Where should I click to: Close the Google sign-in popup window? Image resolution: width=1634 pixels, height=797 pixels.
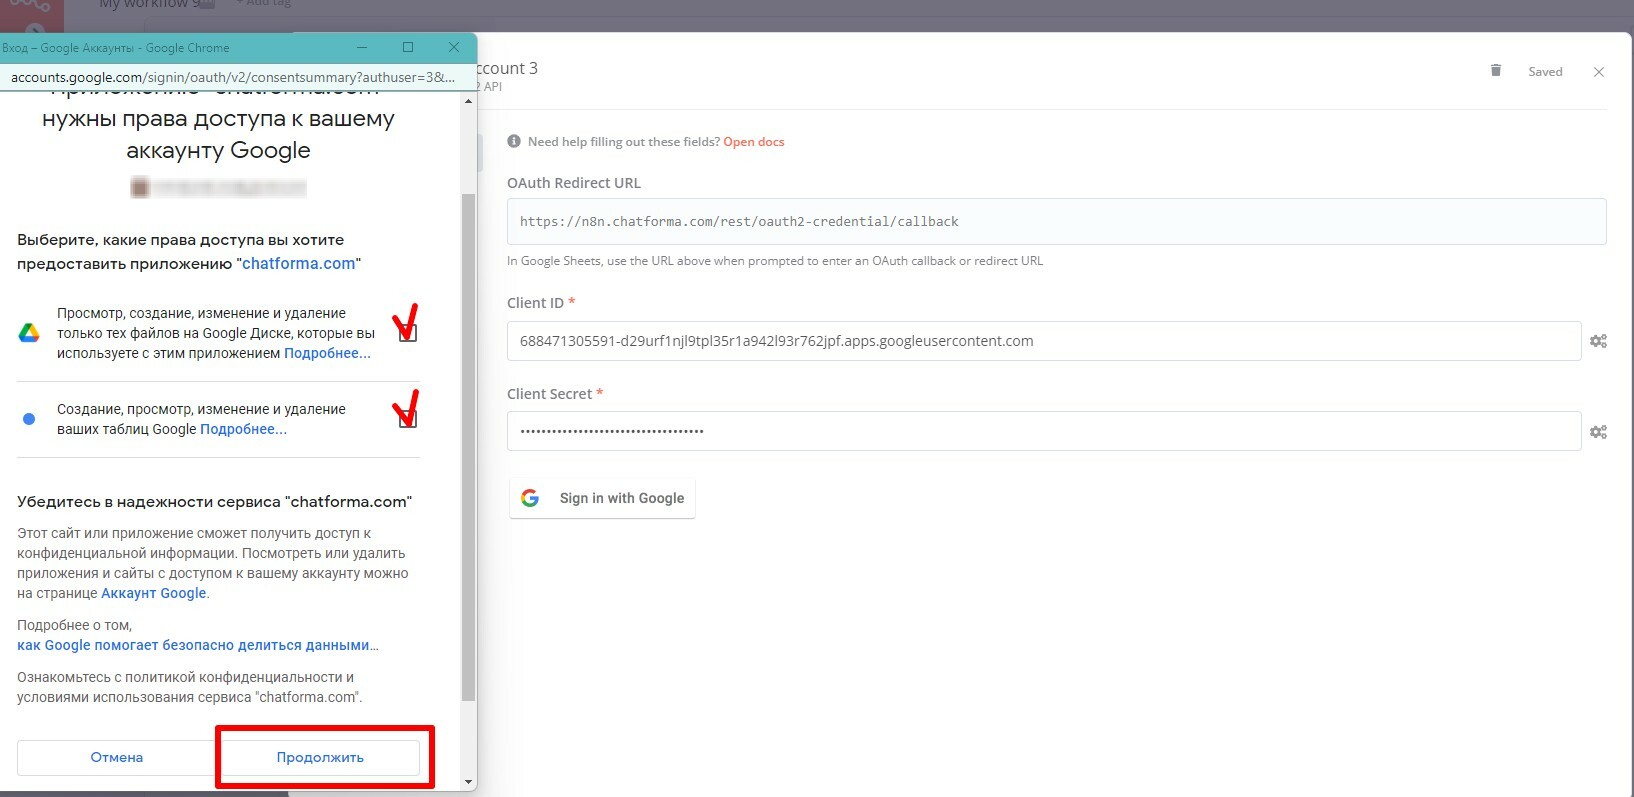[454, 47]
